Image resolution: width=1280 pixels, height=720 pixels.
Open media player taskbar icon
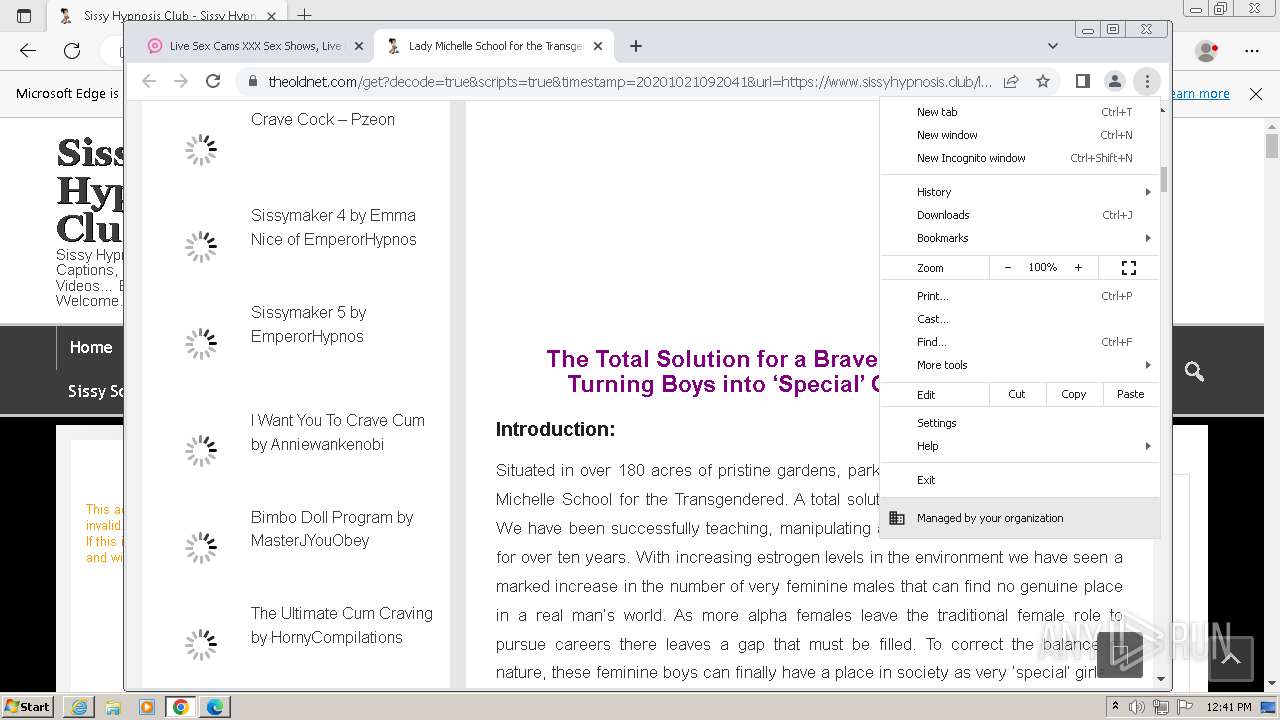click(147, 707)
